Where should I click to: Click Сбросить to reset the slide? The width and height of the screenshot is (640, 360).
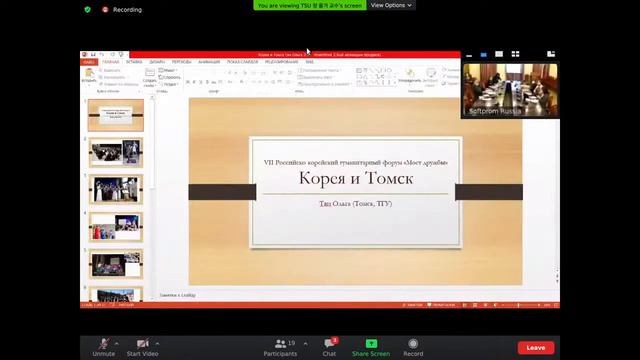coord(169,77)
